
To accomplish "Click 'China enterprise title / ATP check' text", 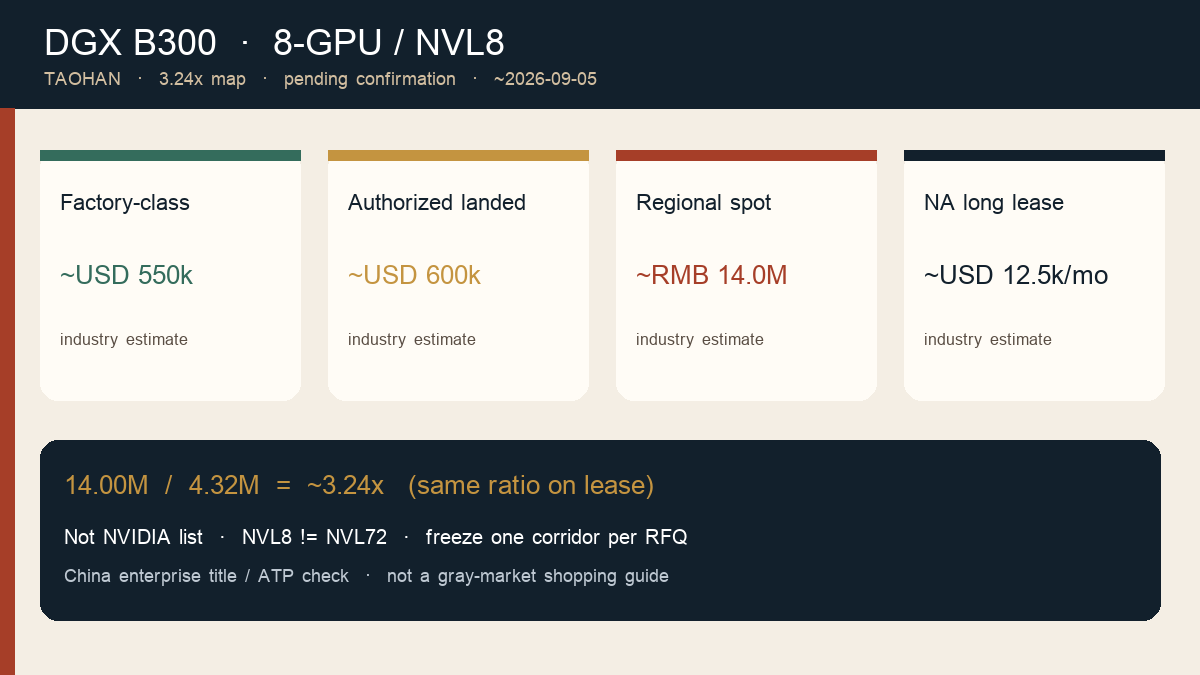I will tap(207, 576).
